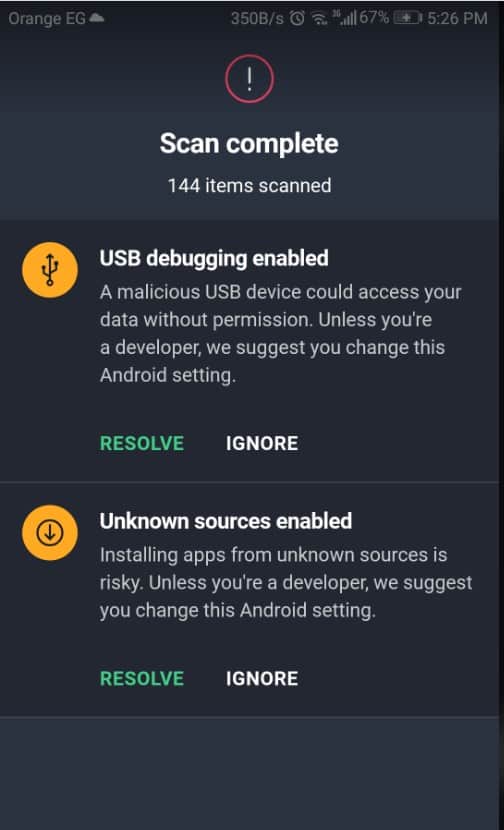This screenshot has width=504, height=830.
Task: Tap the Wi-Fi icon in status bar
Action: click(319, 19)
